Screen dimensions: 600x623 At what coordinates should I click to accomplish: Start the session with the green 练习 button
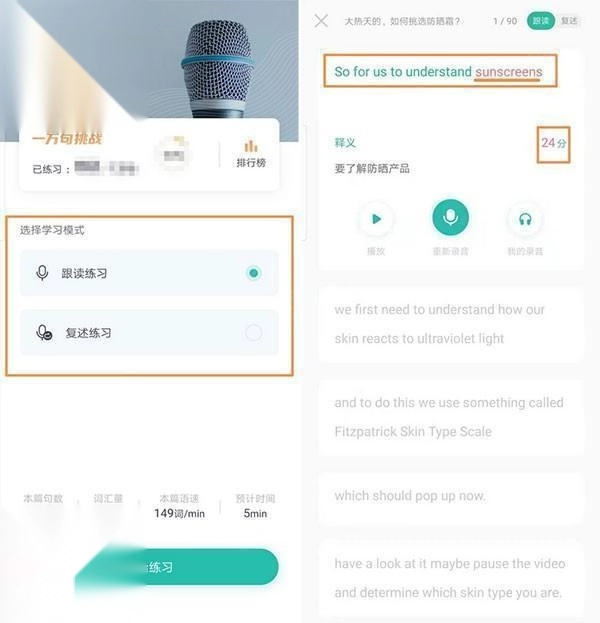coord(177,567)
